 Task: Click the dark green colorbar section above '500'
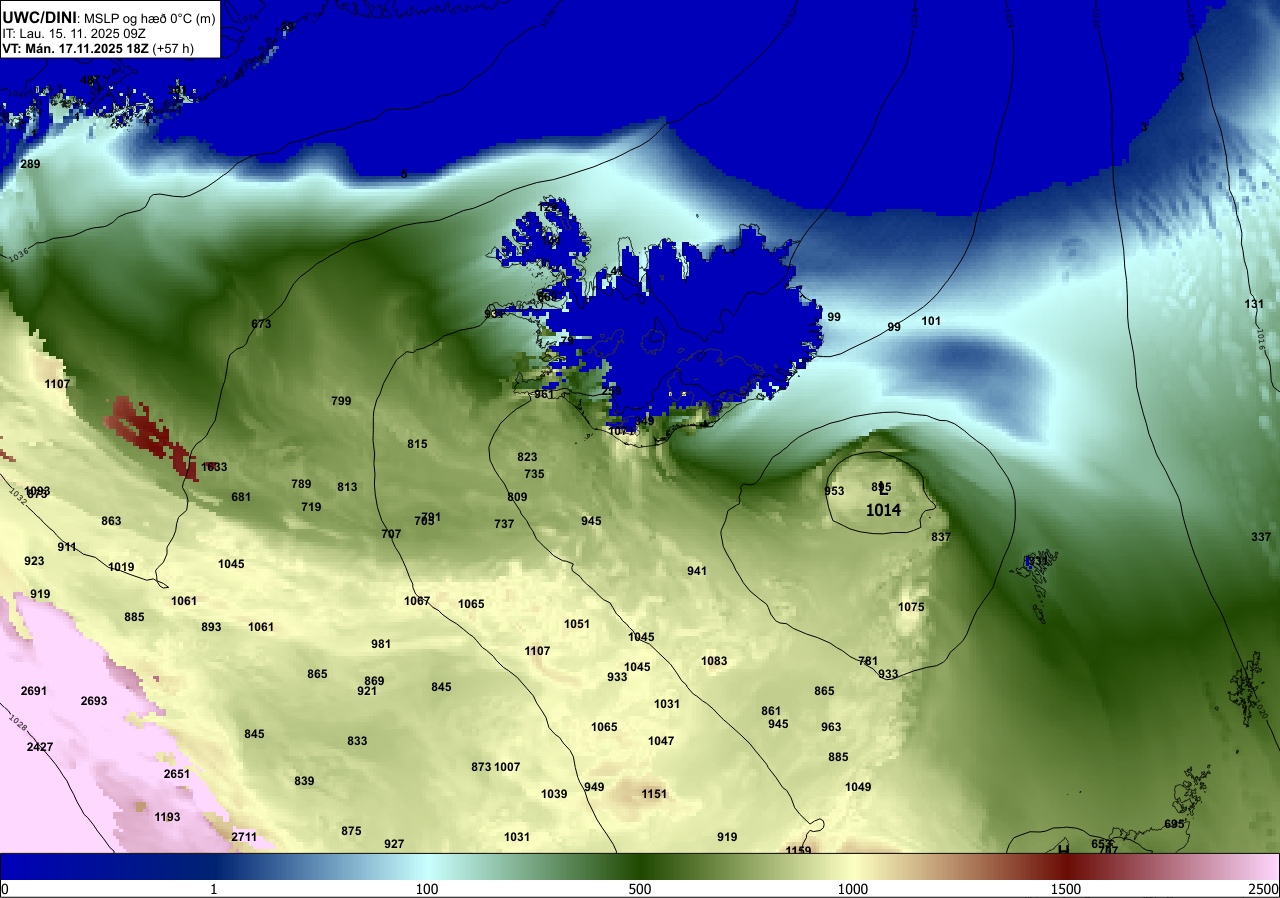[640, 866]
